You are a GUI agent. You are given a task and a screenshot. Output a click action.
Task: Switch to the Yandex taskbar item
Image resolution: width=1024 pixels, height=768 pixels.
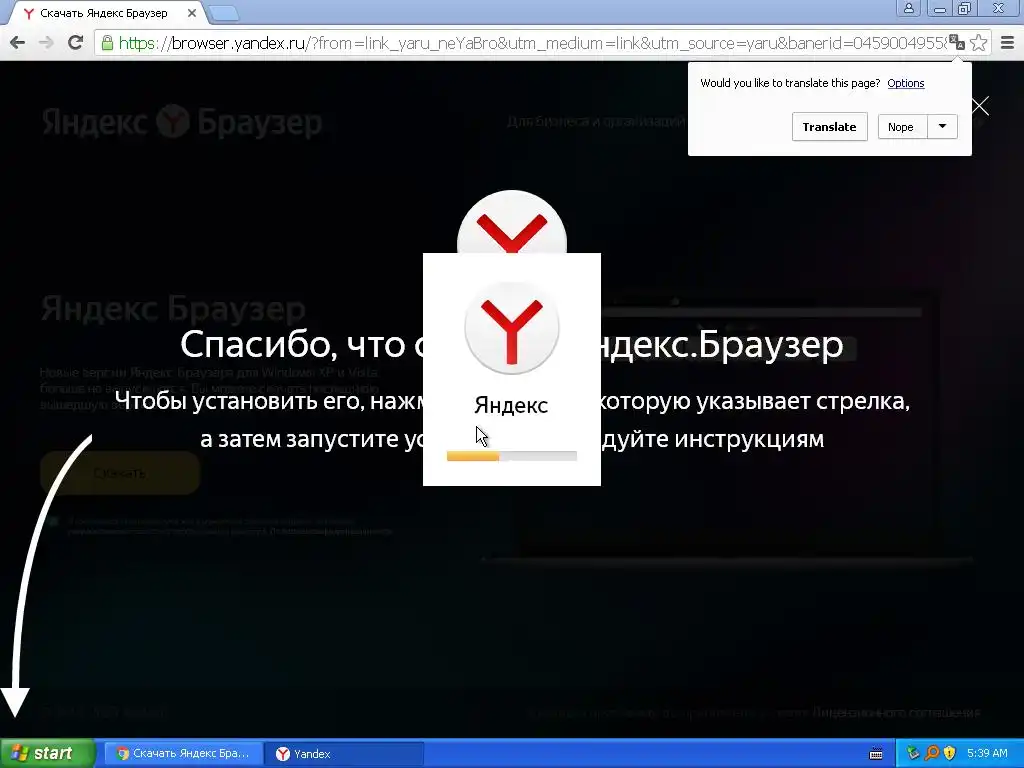click(x=345, y=754)
